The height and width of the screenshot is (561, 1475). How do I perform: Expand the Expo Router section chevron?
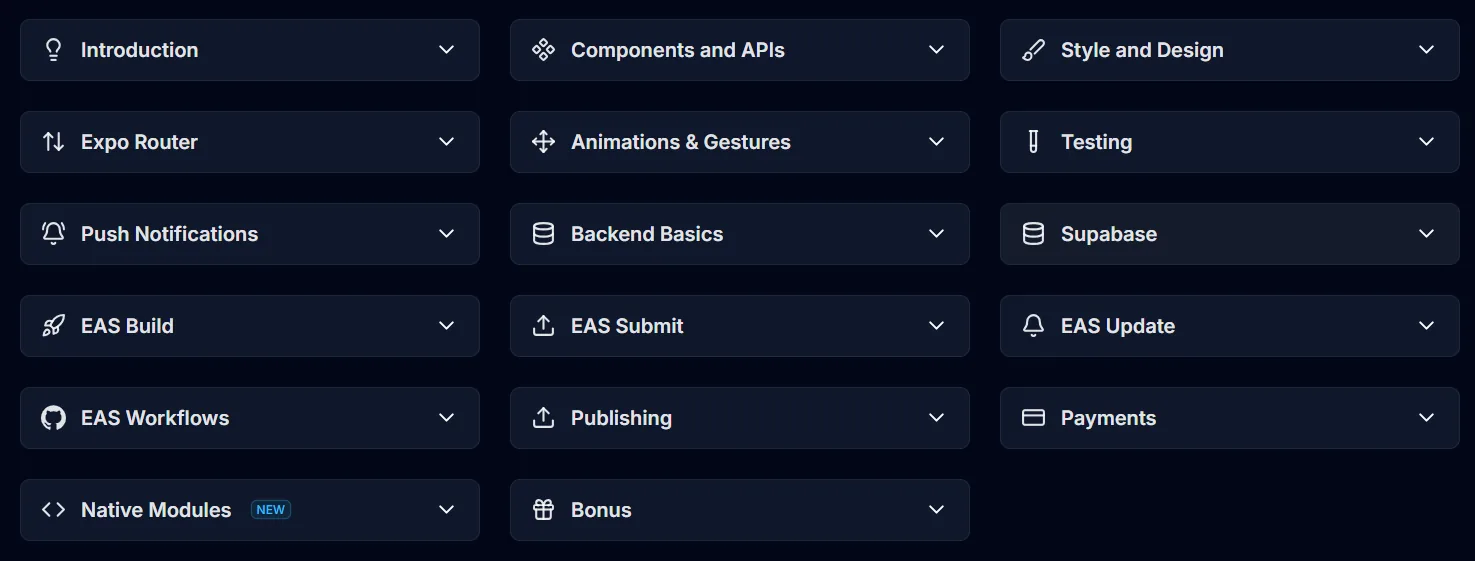447,142
